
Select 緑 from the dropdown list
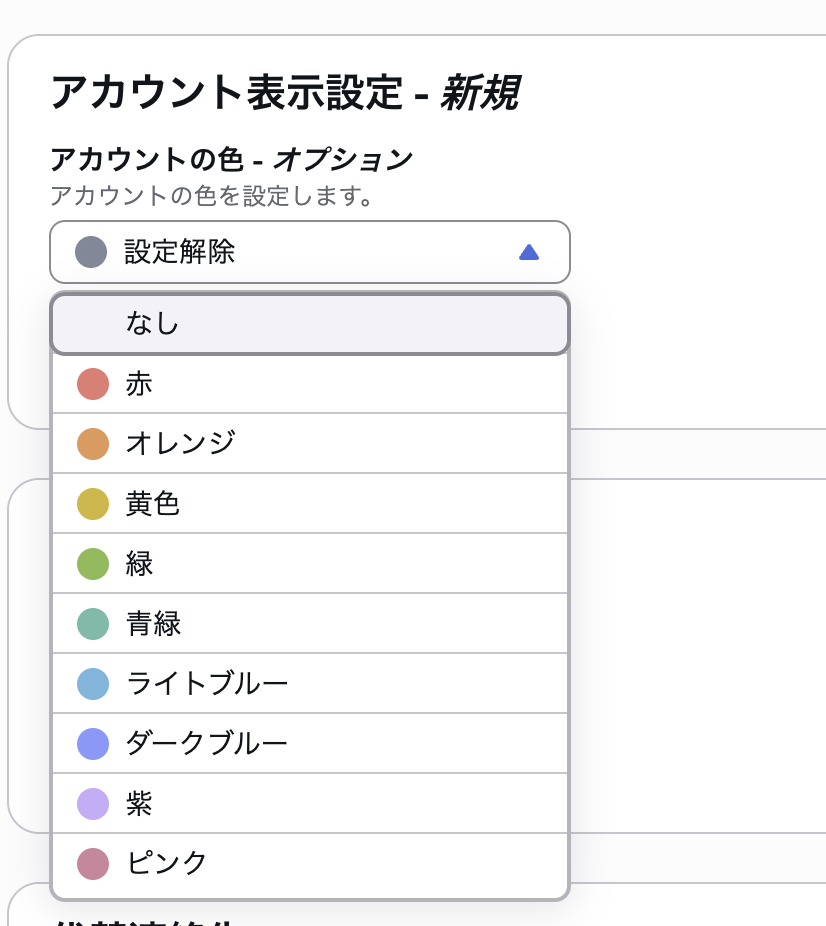310,564
